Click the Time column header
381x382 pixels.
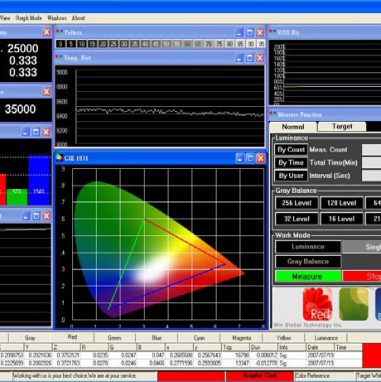(x=348, y=347)
